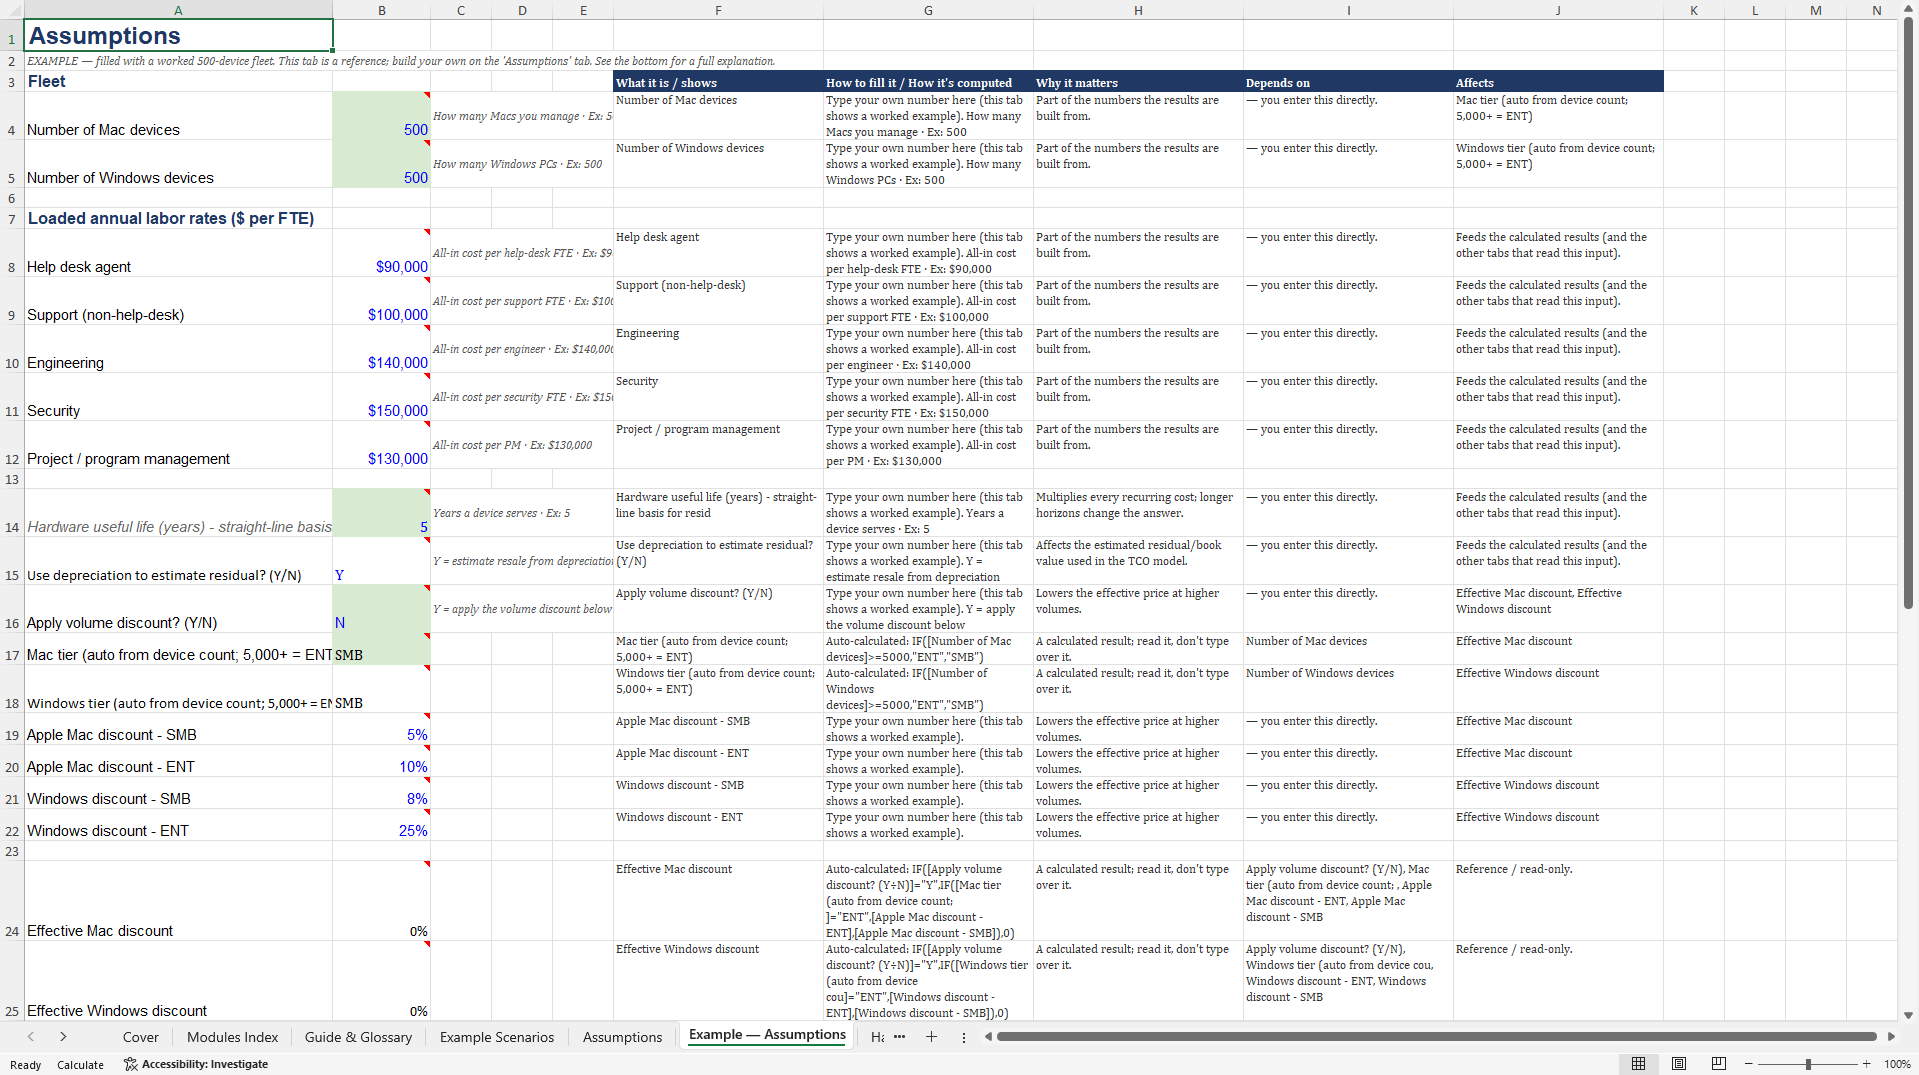Click the horizontal scrollbar thumb
Screen dimensions: 1919x1075
tap(1436, 1037)
